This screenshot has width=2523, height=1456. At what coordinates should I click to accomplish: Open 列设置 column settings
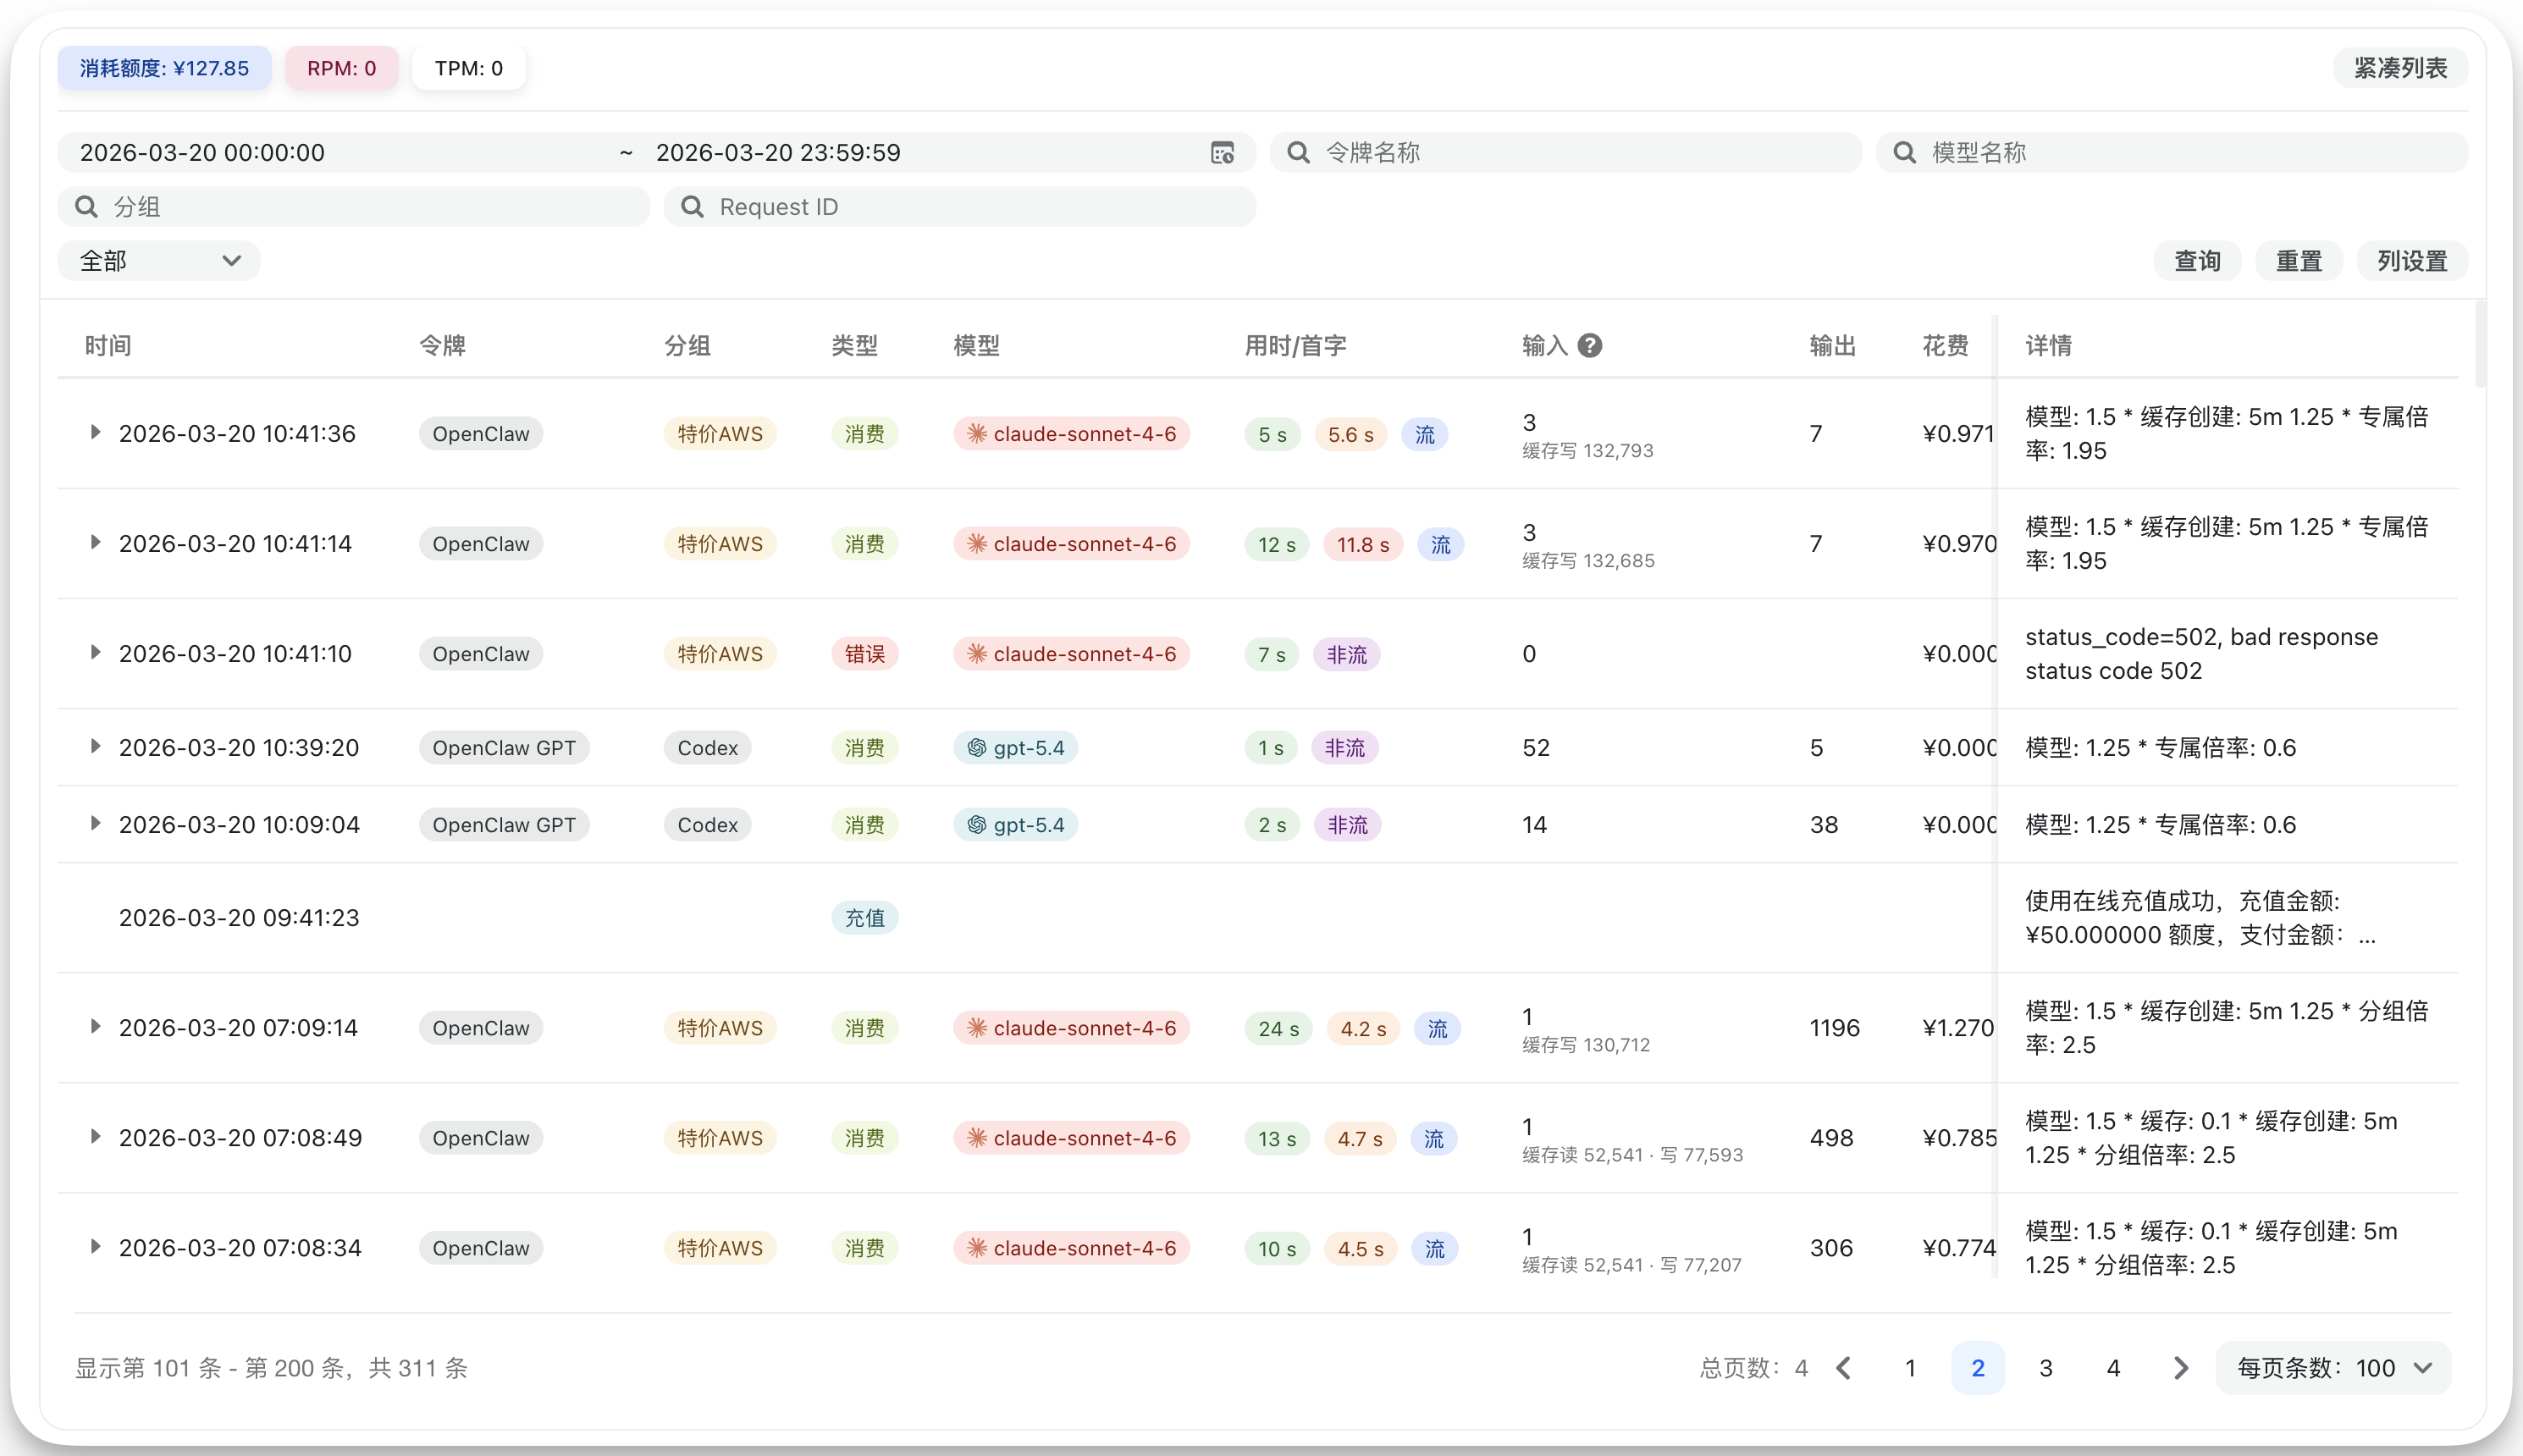[x=2412, y=261]
